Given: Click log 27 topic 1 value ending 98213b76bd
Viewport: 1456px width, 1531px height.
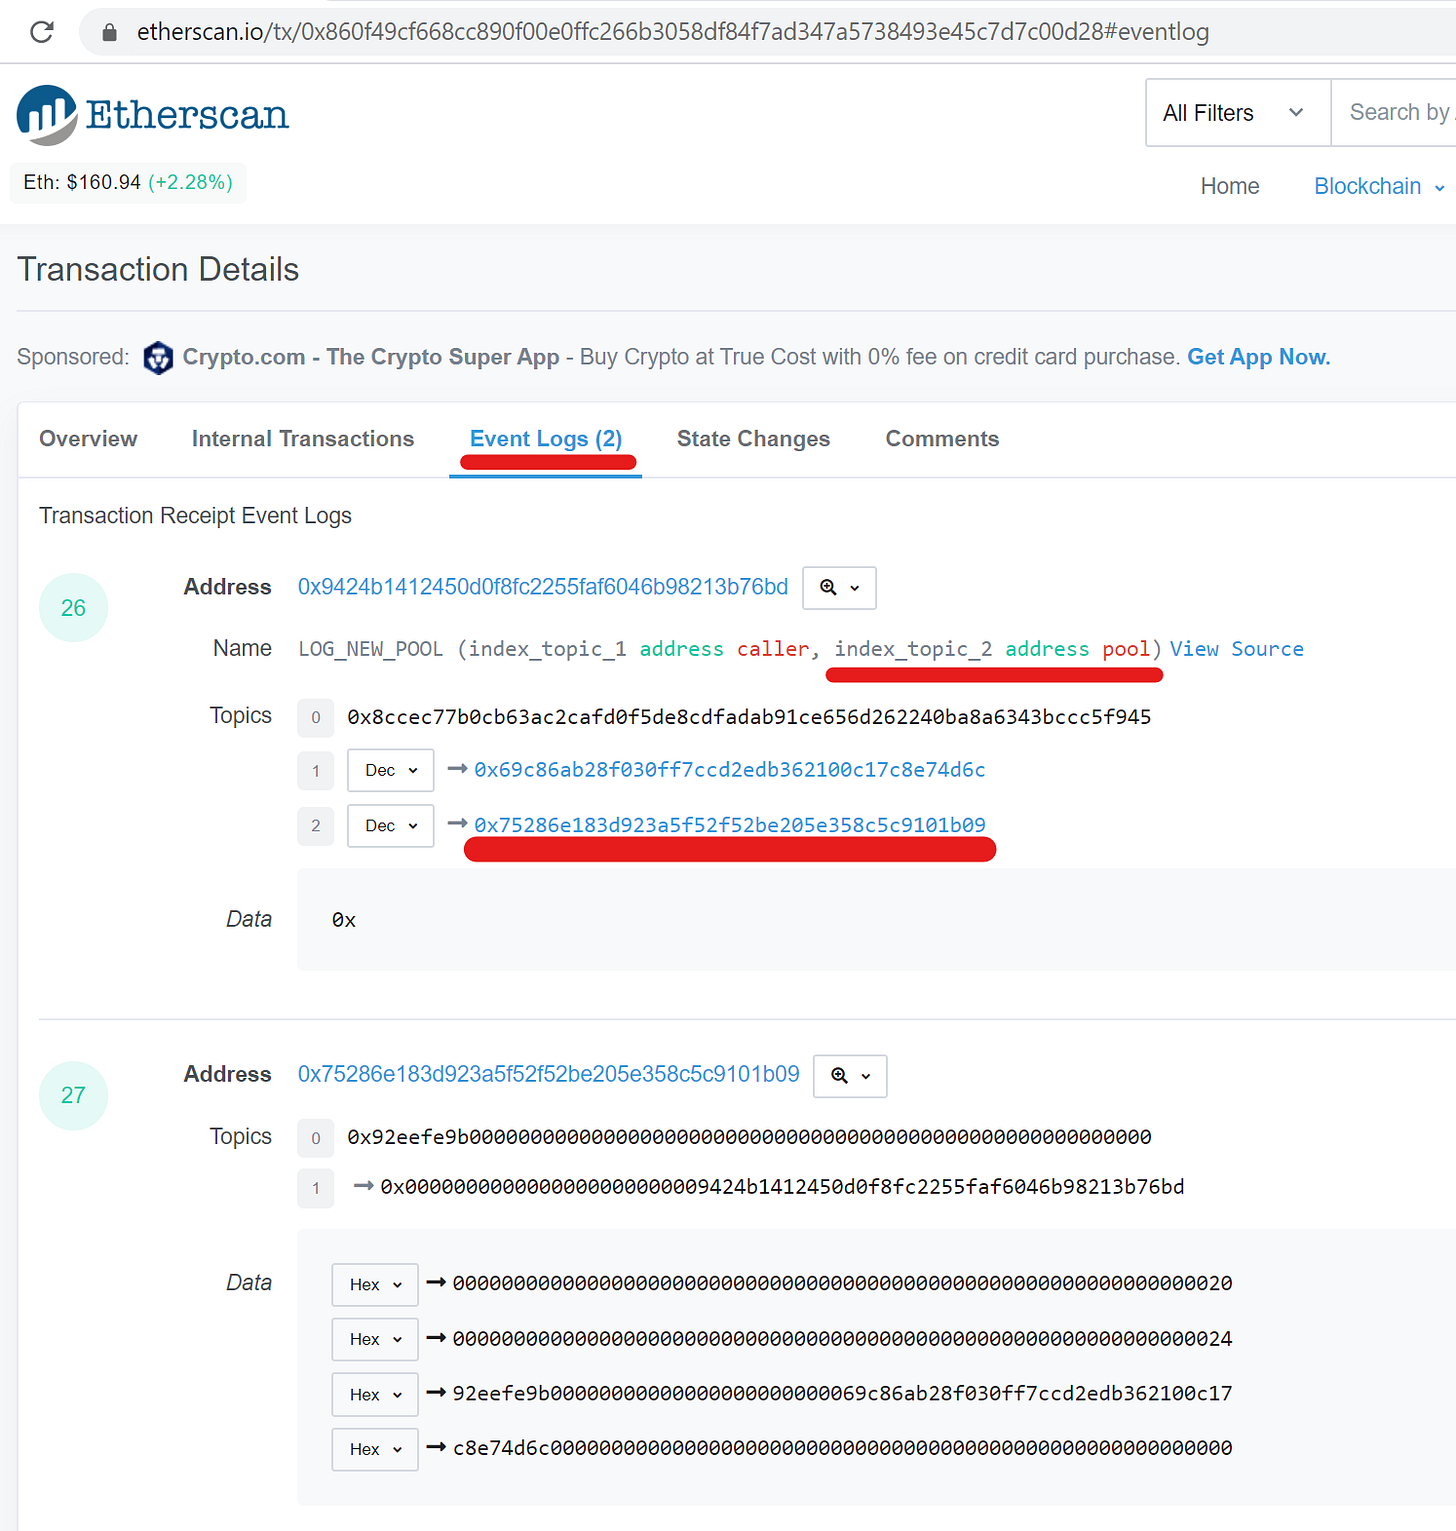Looking at the screenshot, I should click(x=782, y=1187).
